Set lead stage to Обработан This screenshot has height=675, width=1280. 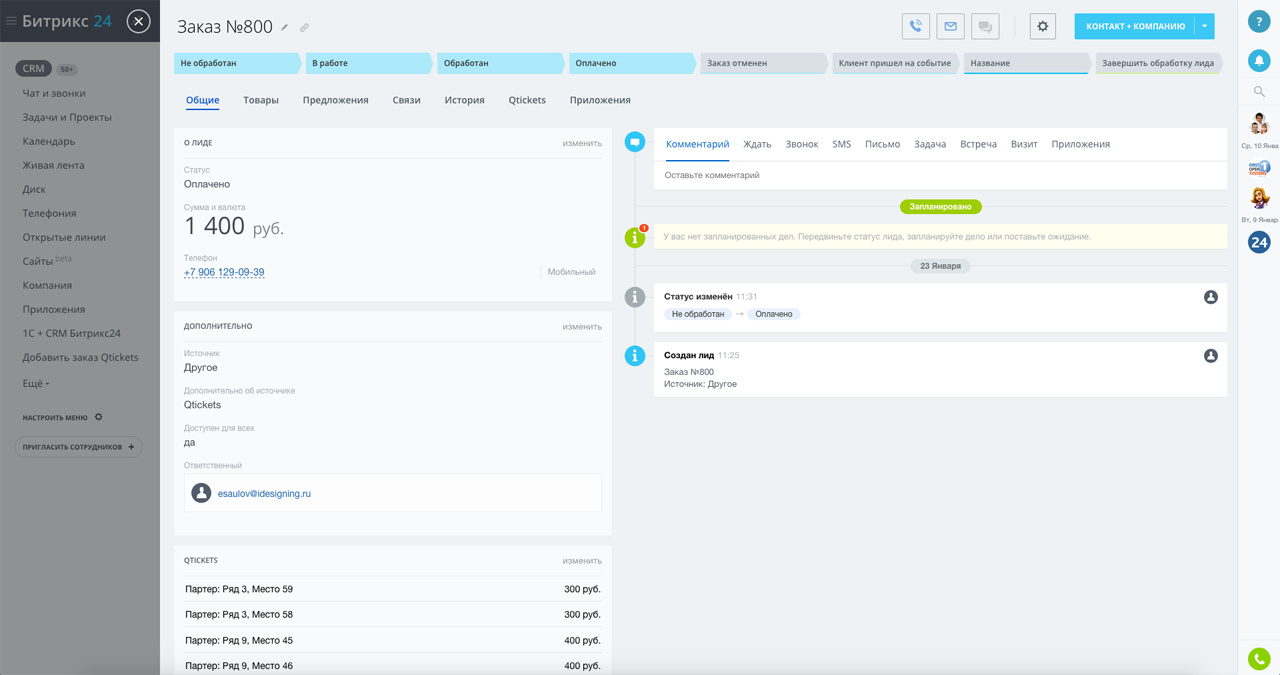coord(498,63)
